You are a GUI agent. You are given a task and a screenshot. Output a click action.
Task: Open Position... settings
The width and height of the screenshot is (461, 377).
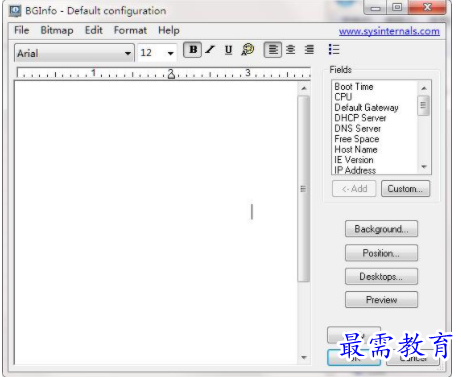[x=381, y=253]
